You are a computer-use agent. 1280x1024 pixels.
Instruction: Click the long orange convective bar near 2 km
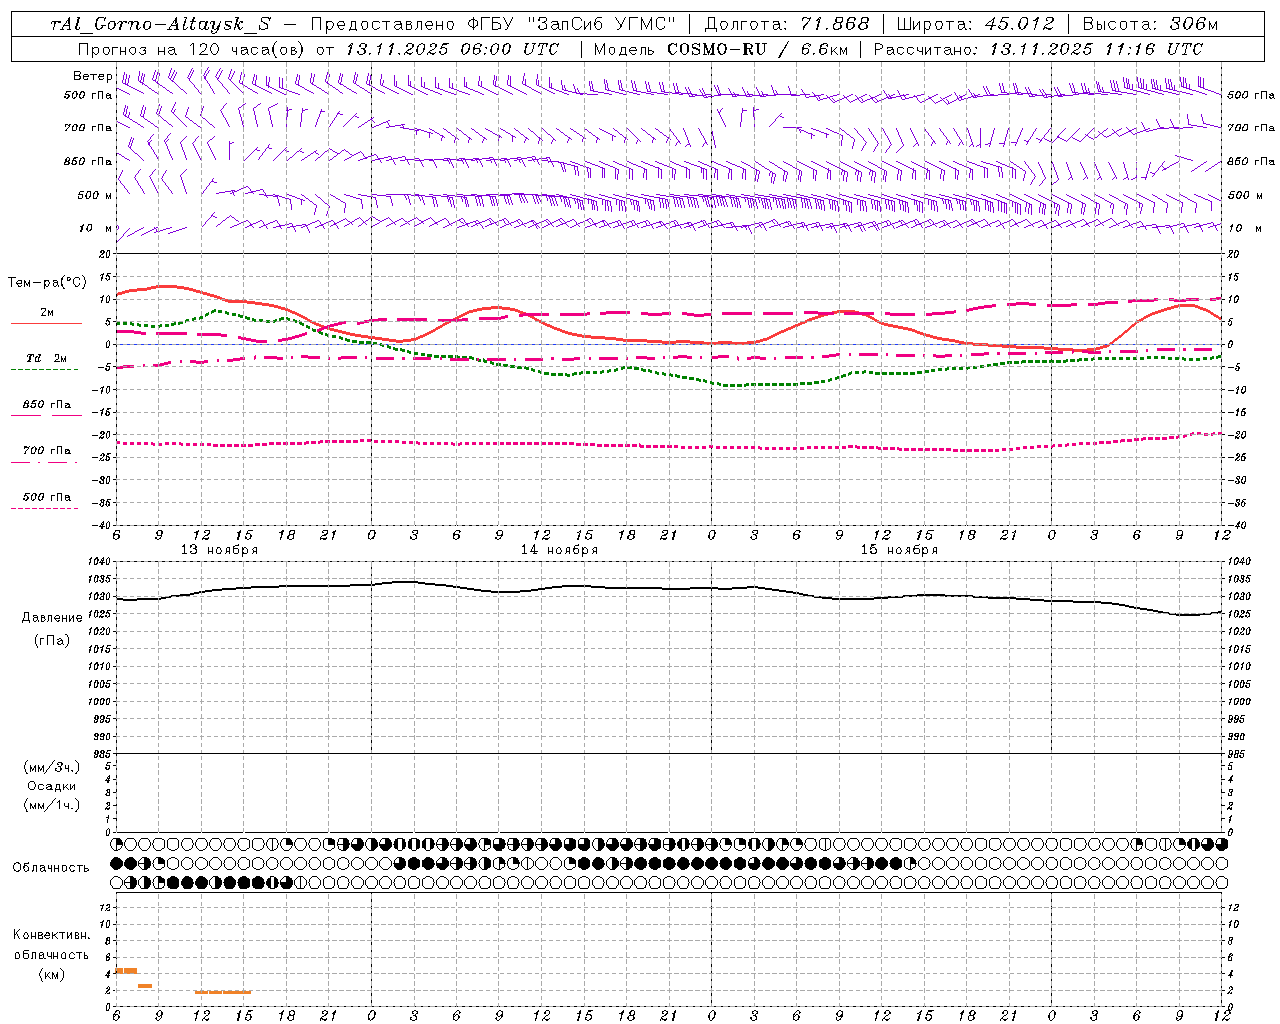(223, 992)
